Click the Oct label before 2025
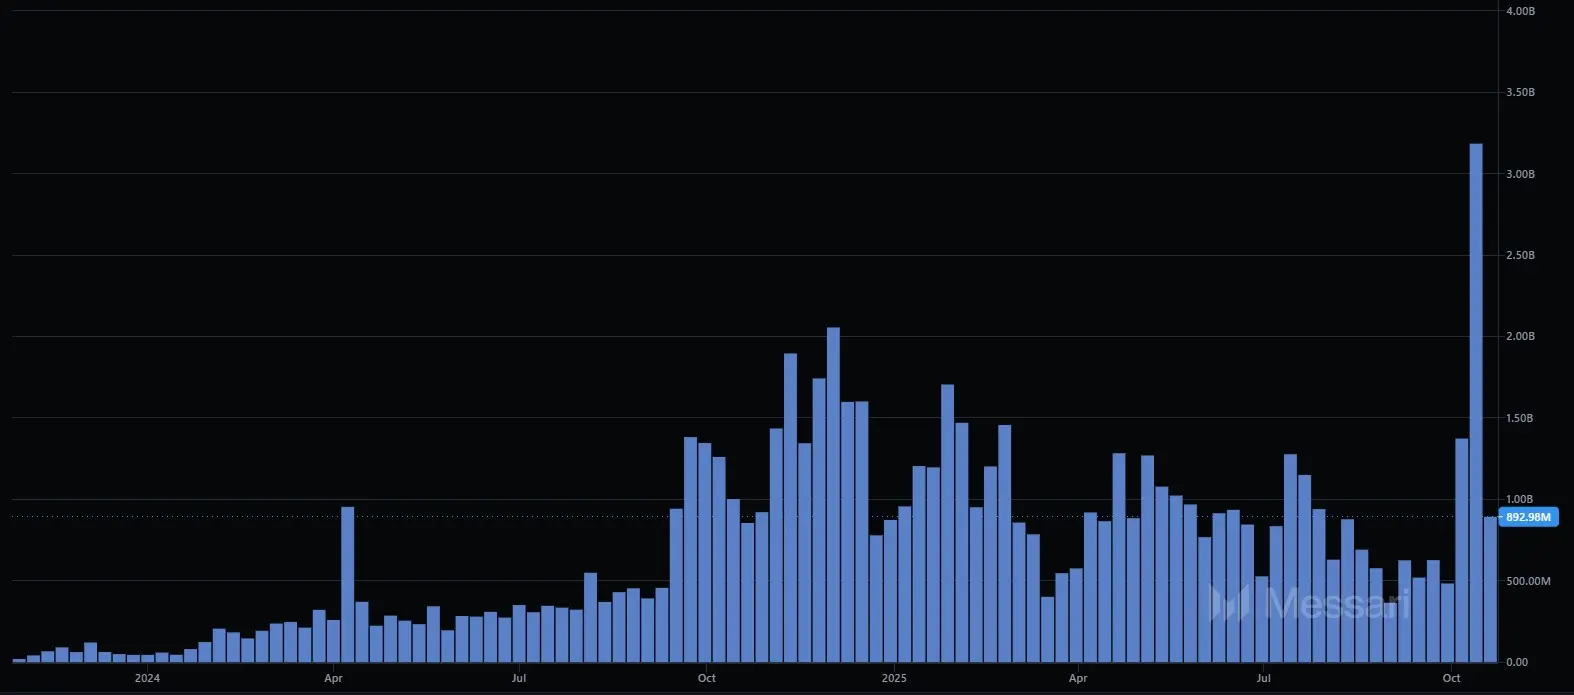The height and width of the screenshot is (695, 1574). (706, 678)
